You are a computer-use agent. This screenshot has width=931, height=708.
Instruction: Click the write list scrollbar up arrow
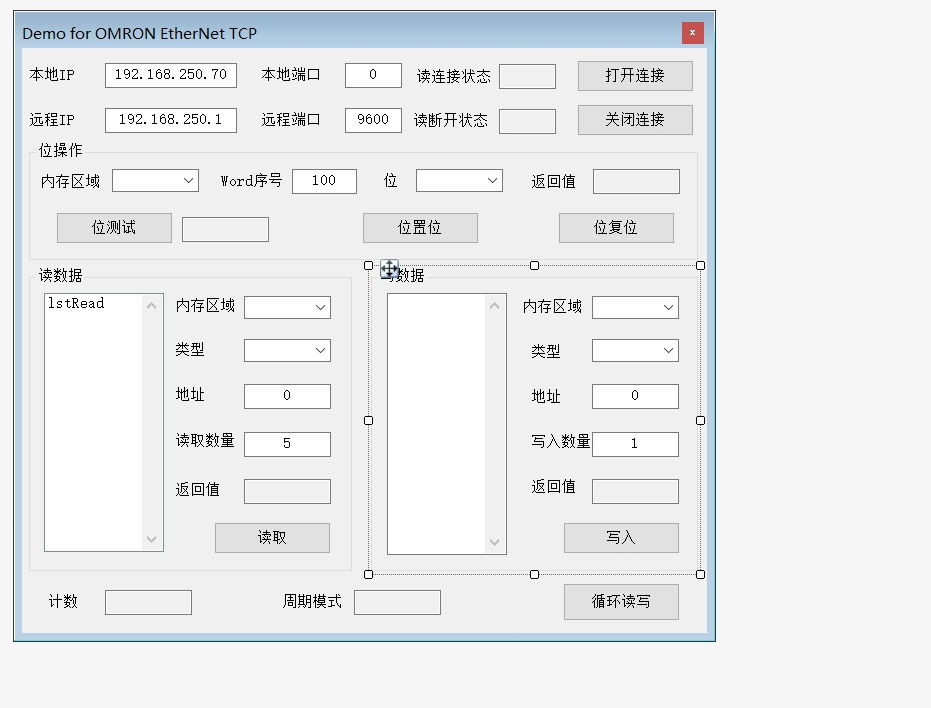point(495,306)
